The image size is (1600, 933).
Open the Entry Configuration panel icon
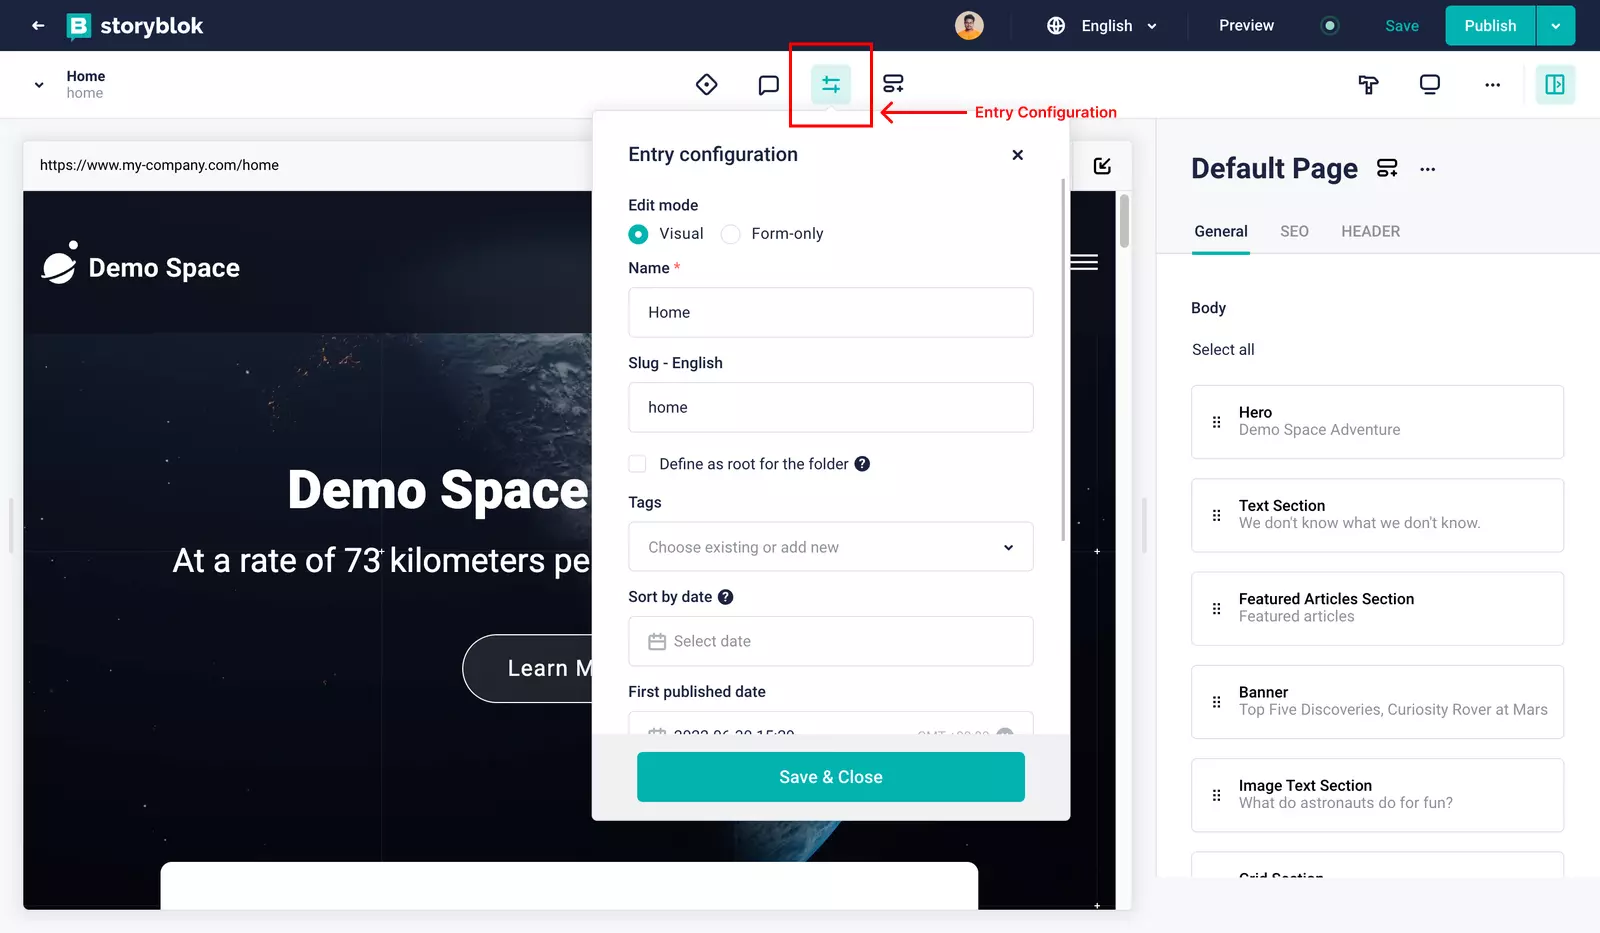click(830, 84)
